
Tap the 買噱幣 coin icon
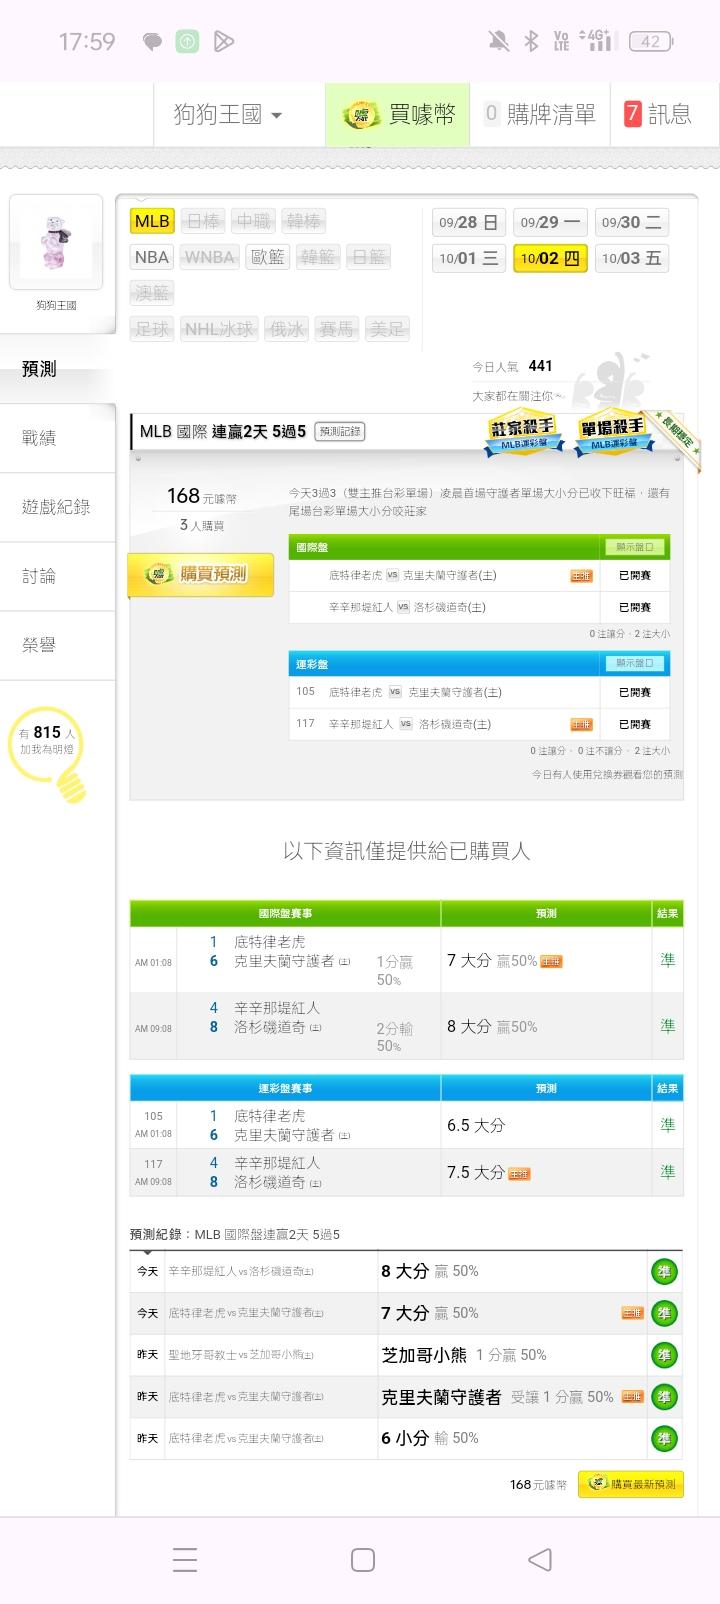tap(361, 115)
